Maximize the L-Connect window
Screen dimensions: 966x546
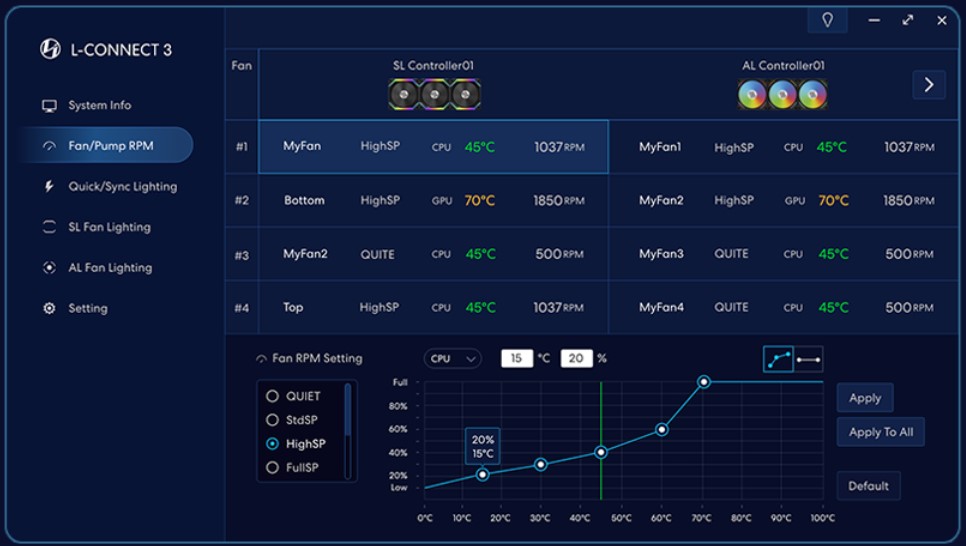[907, 20]
